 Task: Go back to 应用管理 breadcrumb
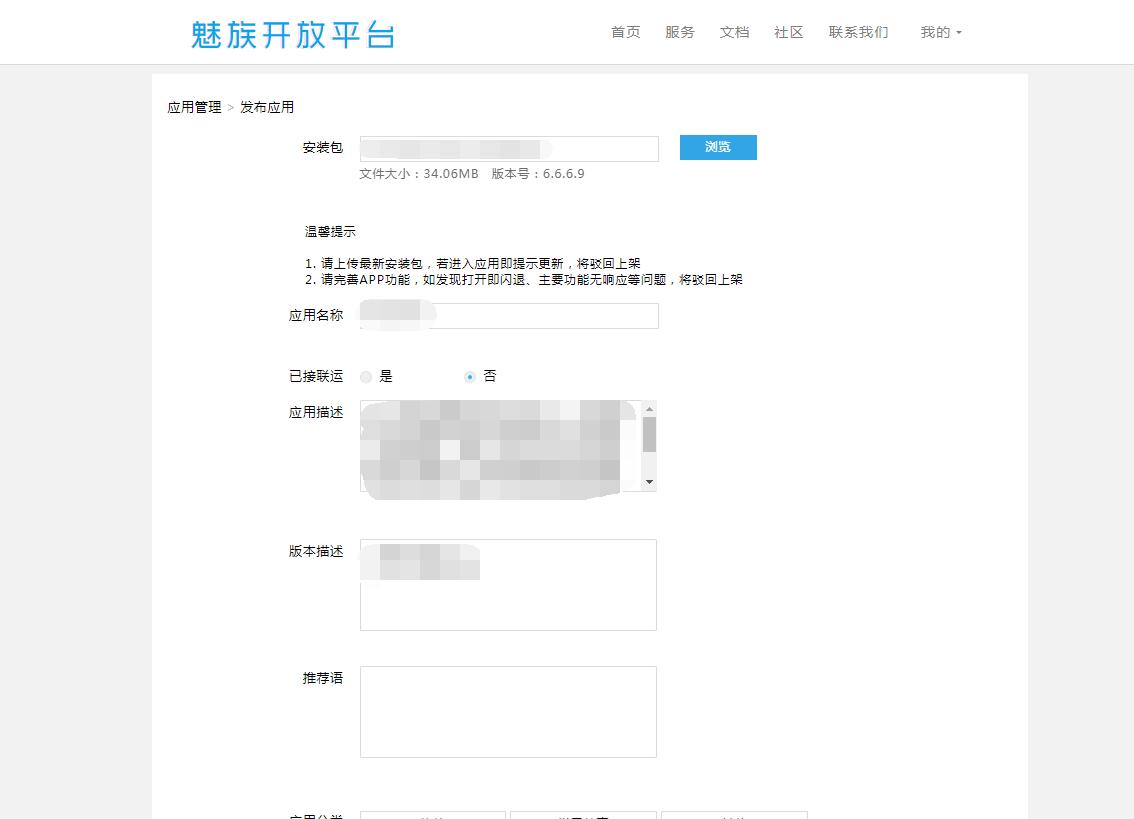point(195,107)
